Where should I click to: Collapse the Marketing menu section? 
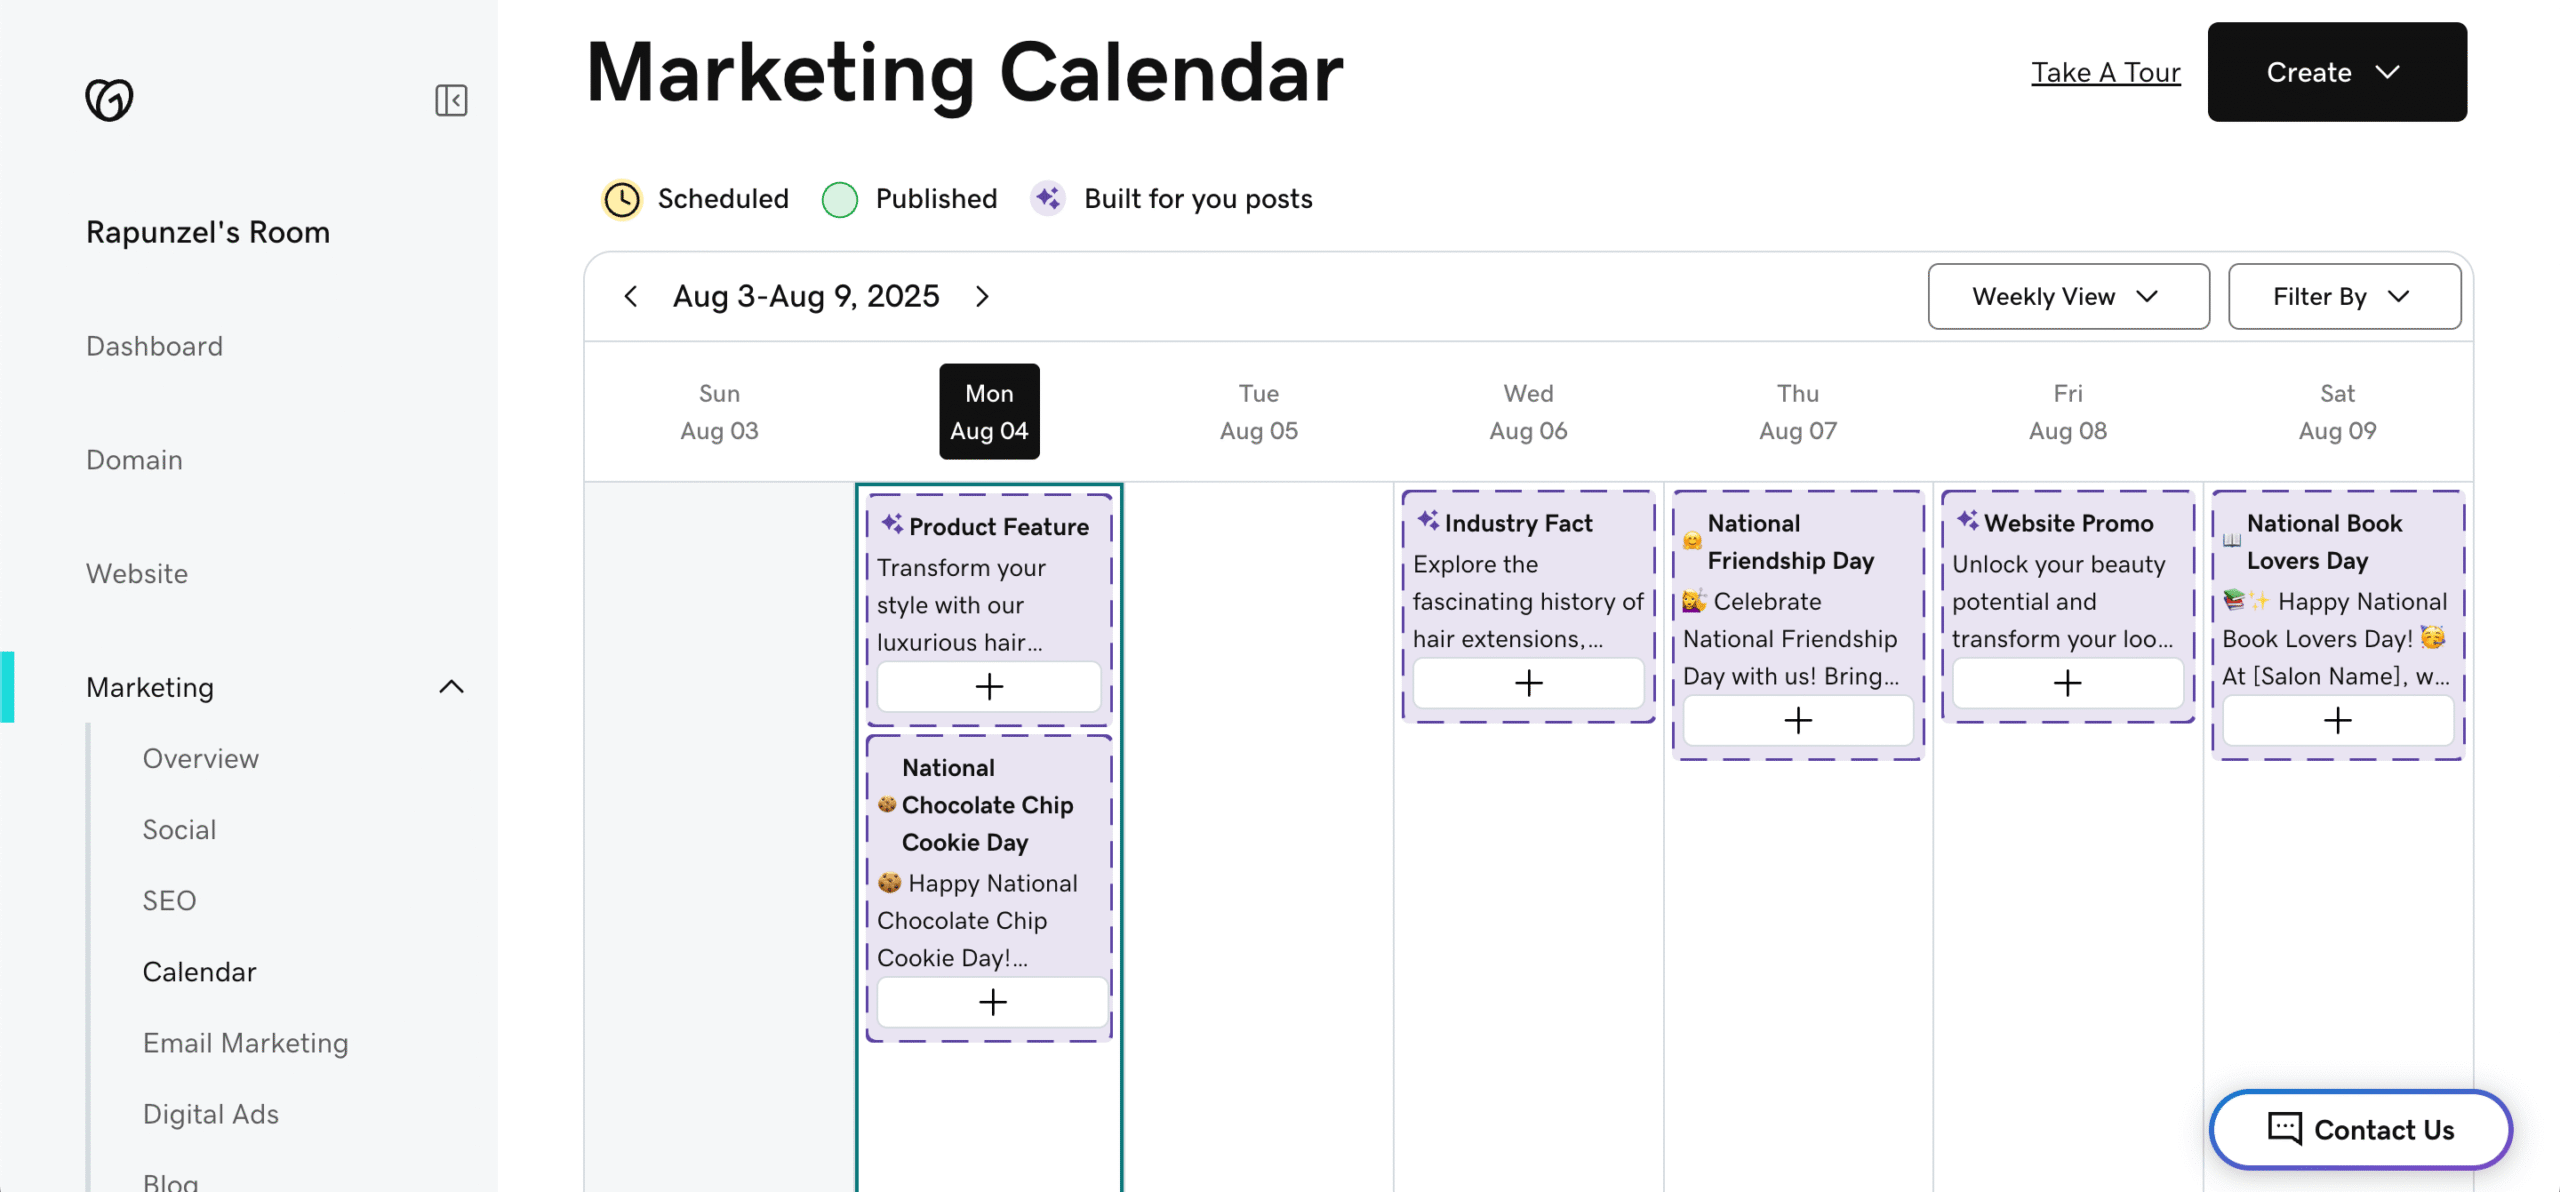coord(451,687)
